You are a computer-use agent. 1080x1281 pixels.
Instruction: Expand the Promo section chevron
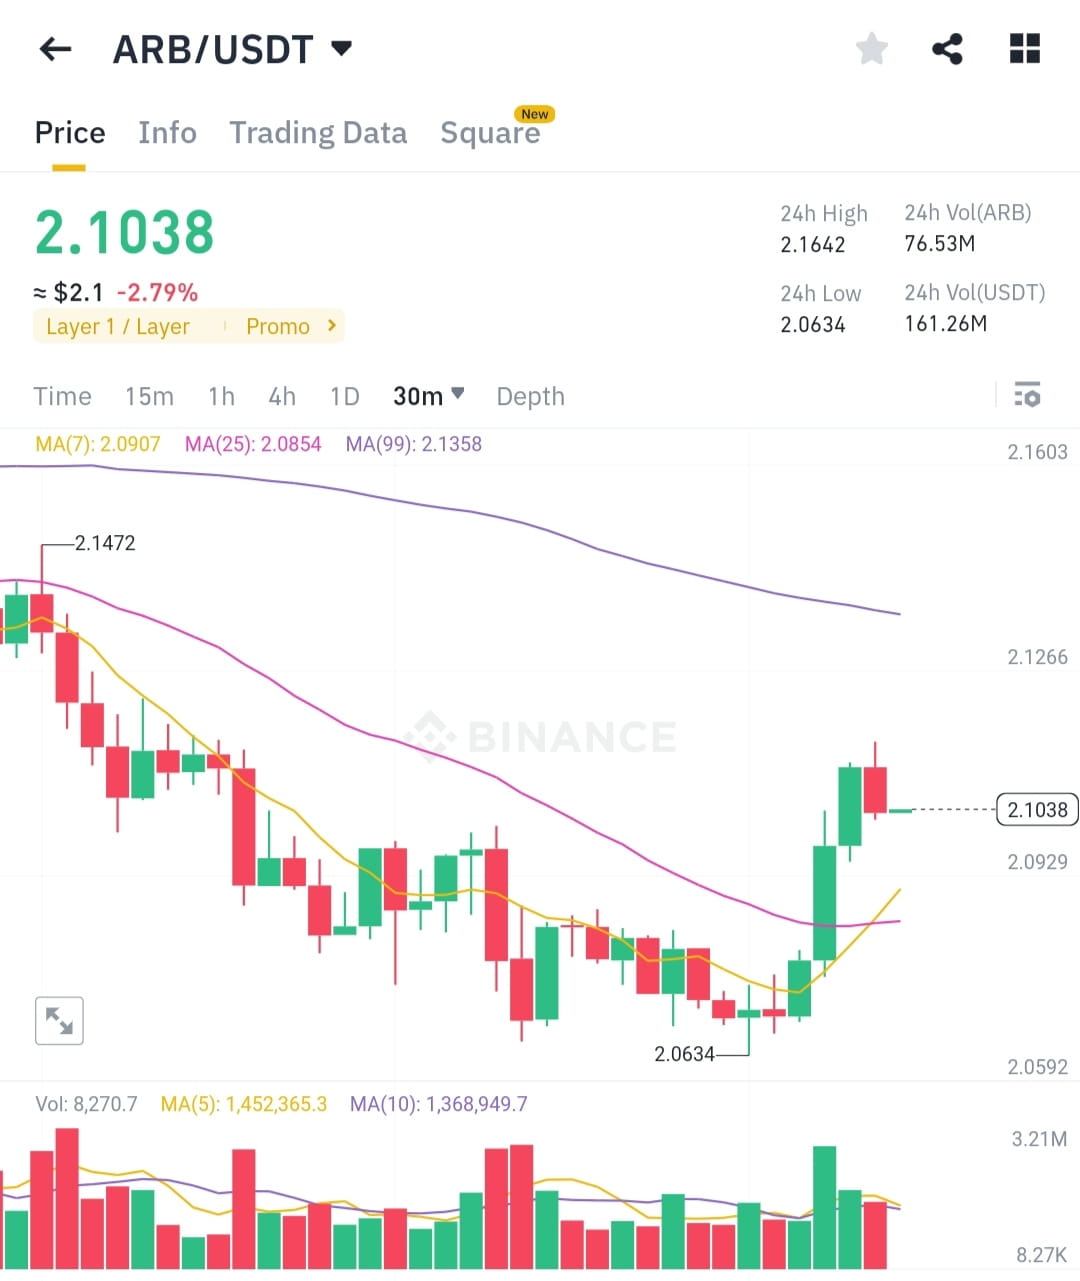[330, 326]
